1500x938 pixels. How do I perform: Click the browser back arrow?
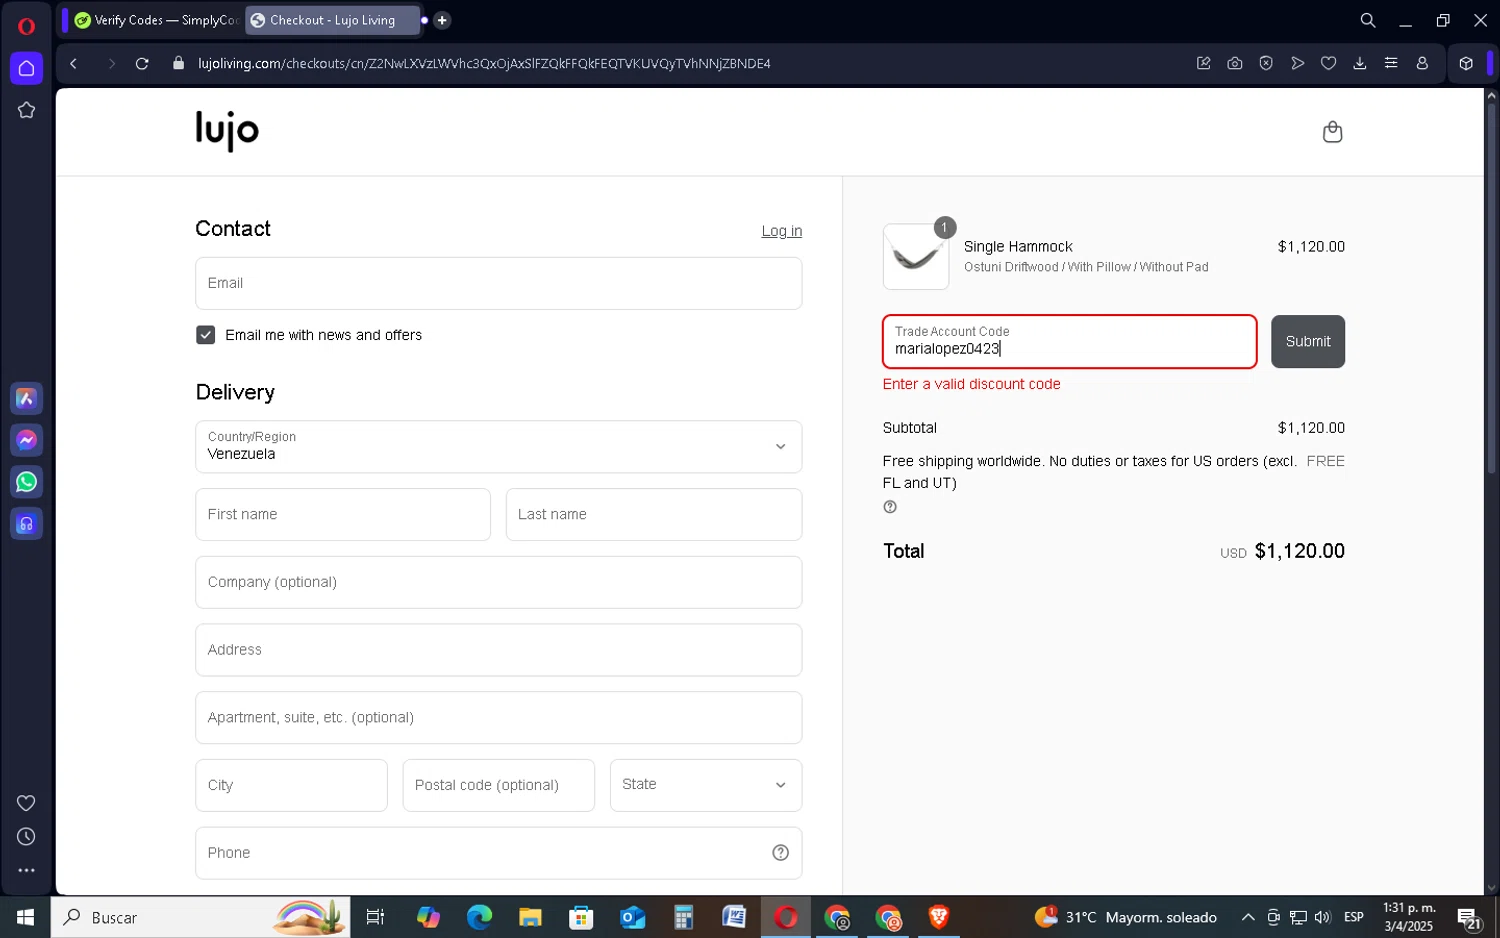click(74, 63)
